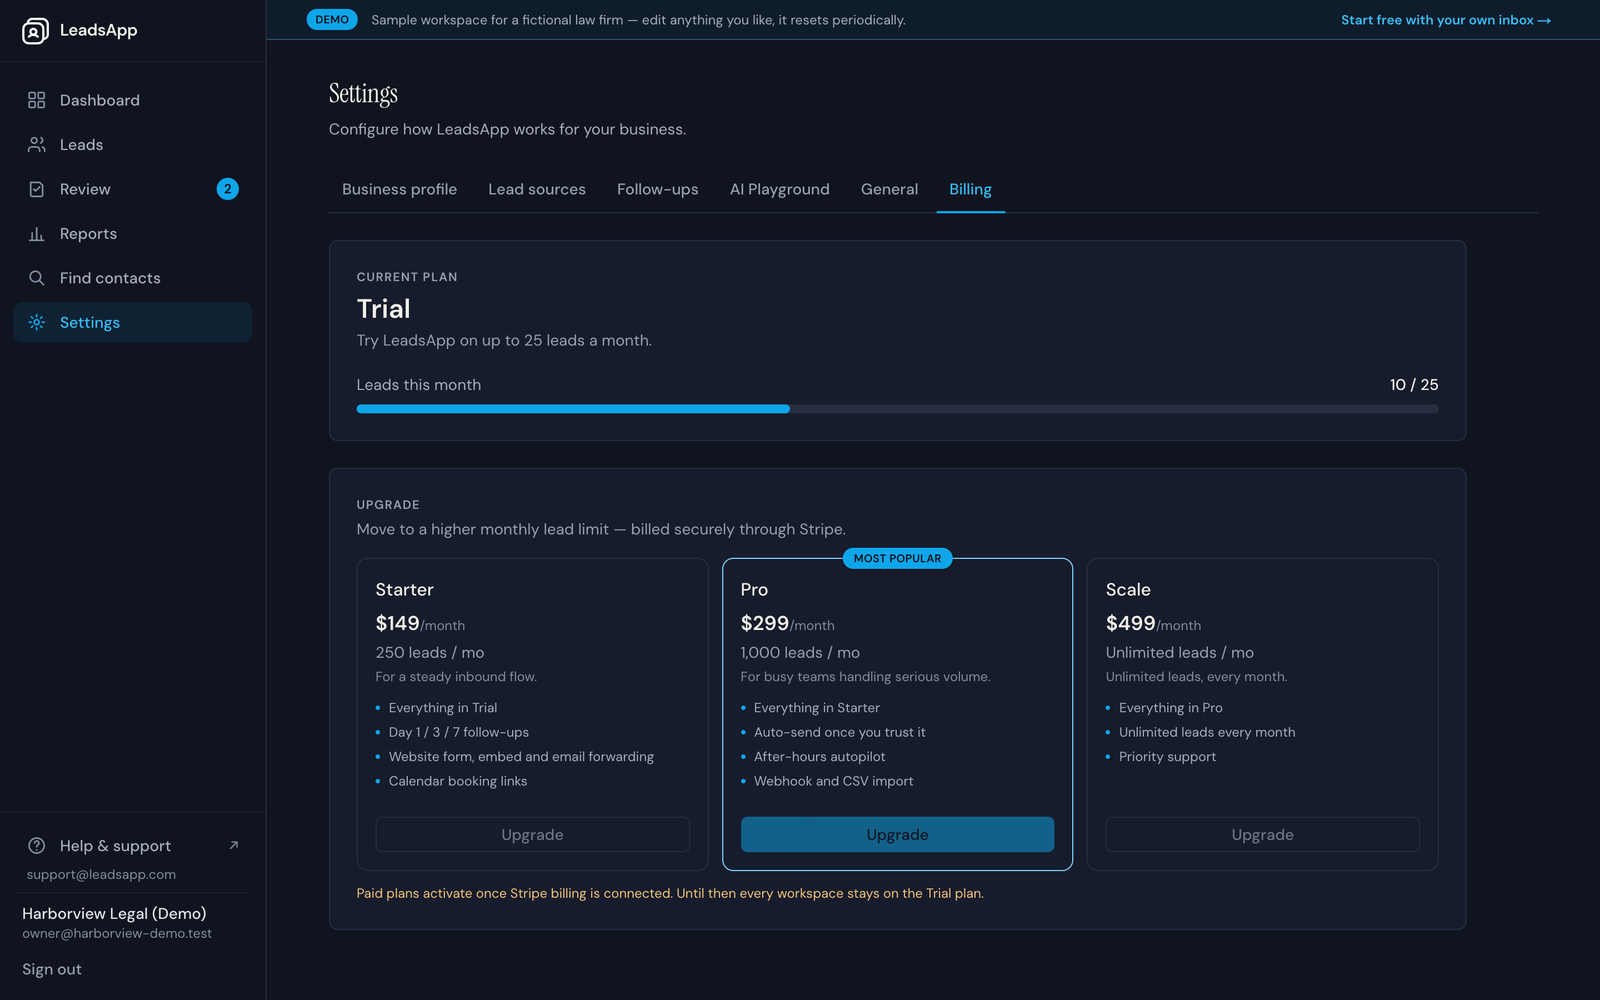Switch to the Lead sources tab
The width and height of the screenshot is (1600, 1000).
537,189
